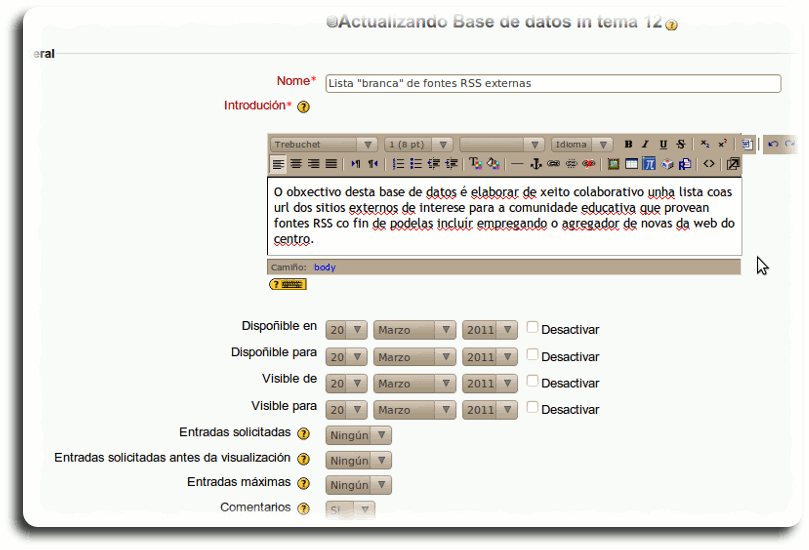Click the body path link
The image size is (809, 550).
tap(325, 267)
